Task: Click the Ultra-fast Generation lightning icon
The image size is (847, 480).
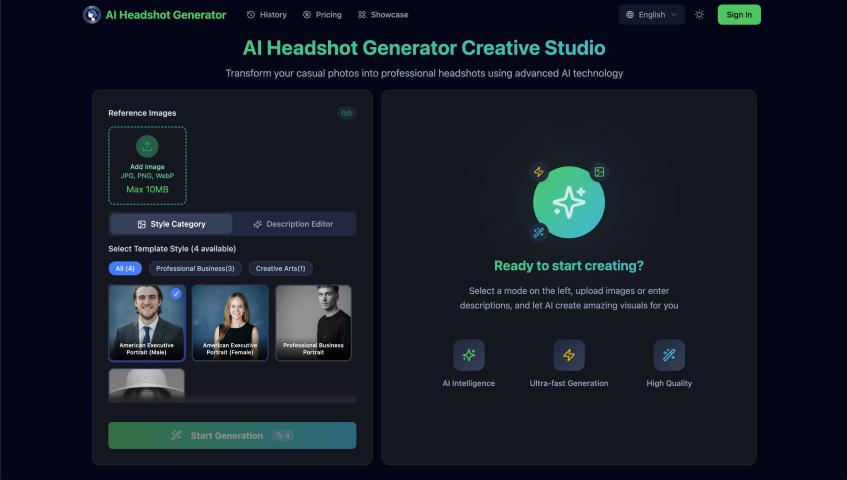Action: [569, 355]
